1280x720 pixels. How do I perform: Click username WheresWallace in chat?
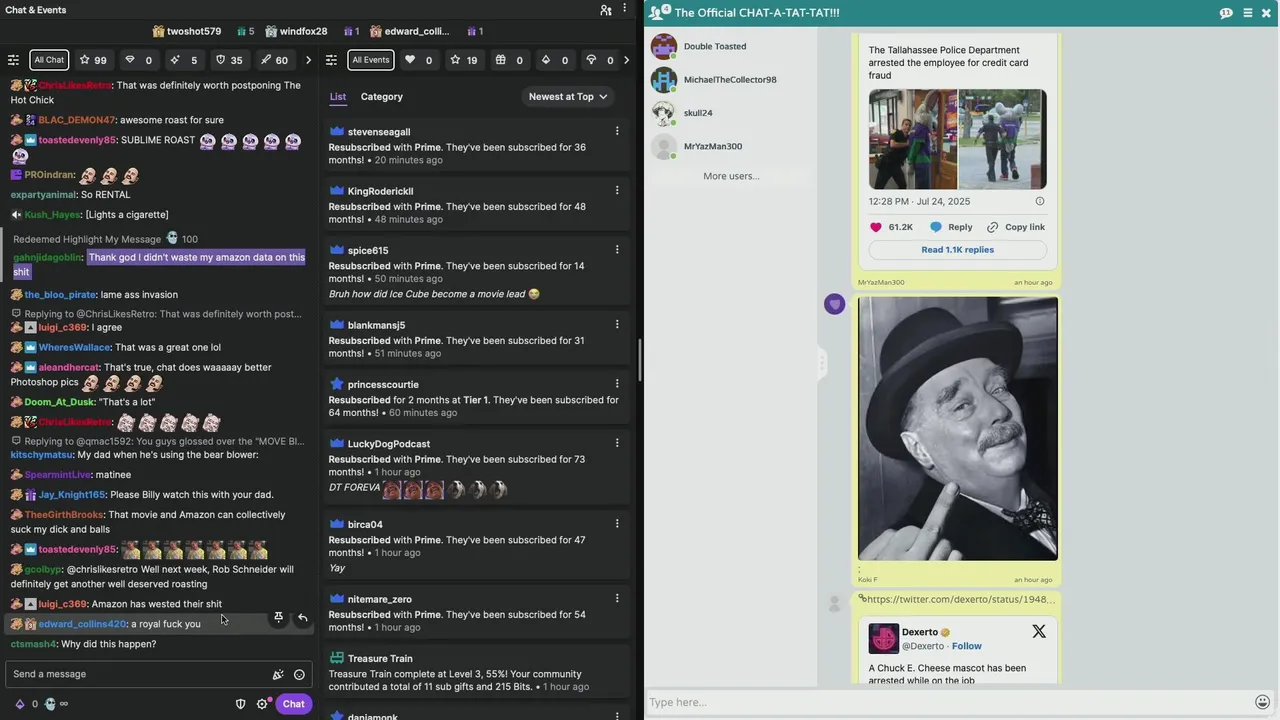point(74,347)
